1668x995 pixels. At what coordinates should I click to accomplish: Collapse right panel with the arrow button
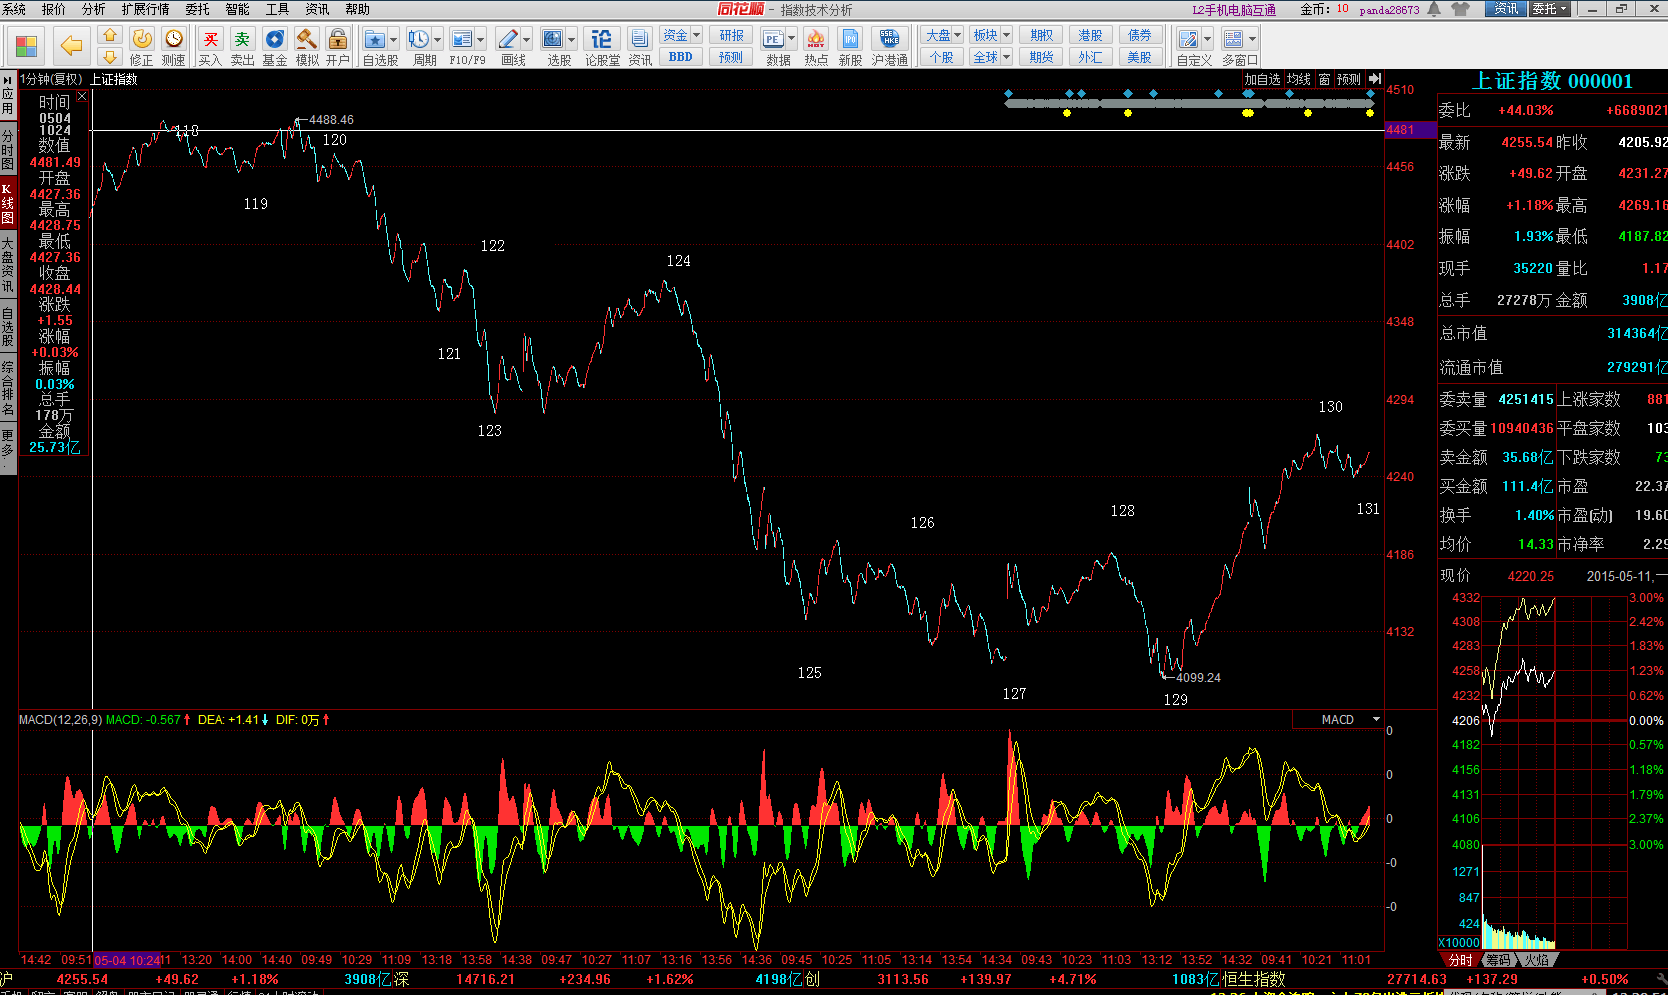click(x=1375, y=79)
